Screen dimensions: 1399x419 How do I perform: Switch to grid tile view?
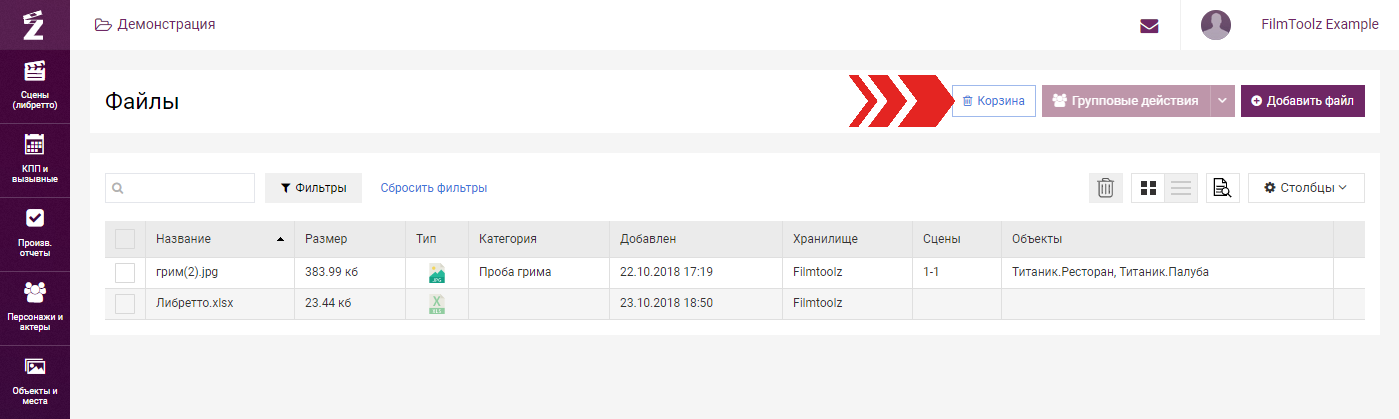click(x=1148, y=188)
